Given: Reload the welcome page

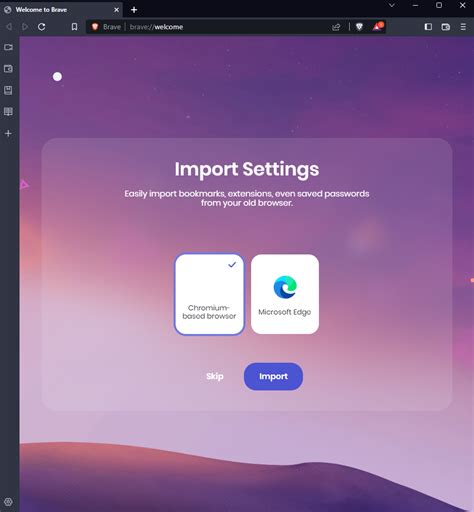Looking at the screenshot, I should coord(42,27).
